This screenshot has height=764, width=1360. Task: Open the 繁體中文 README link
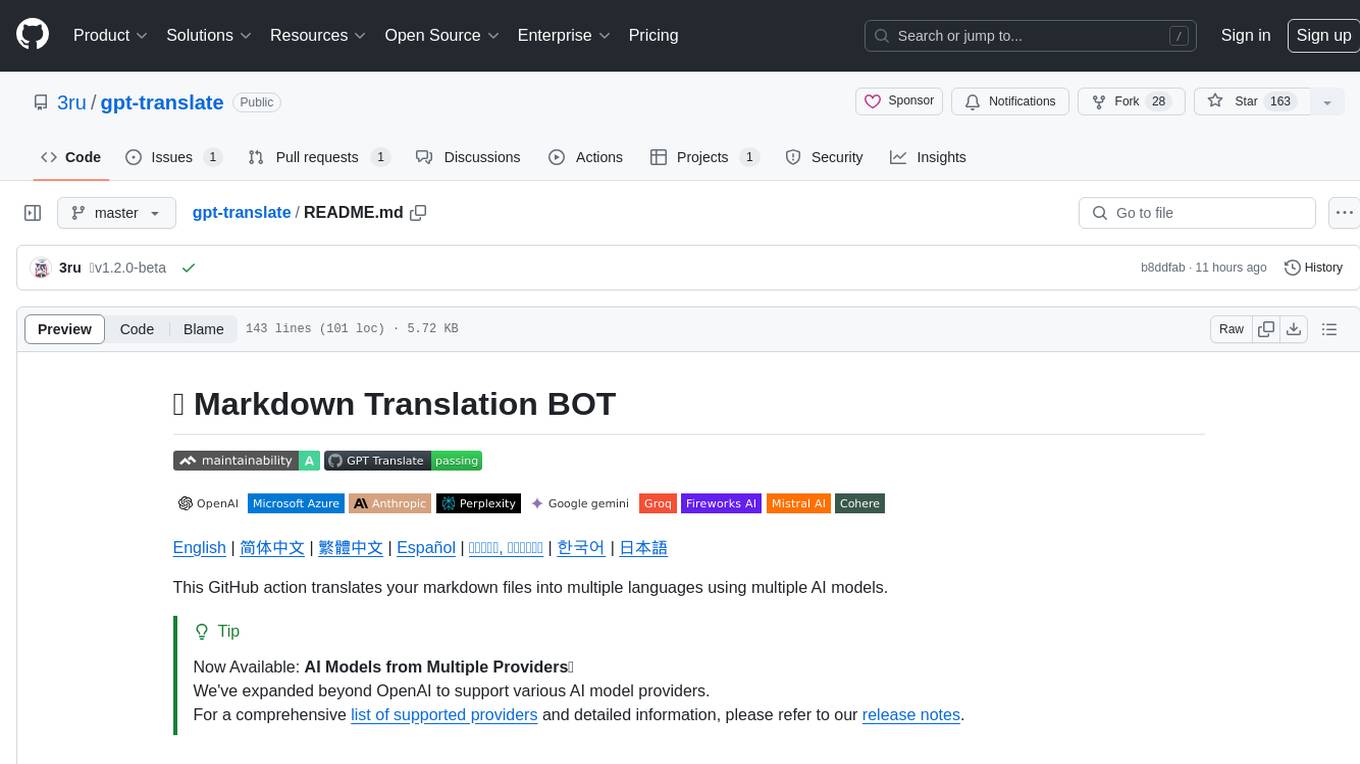click(x=351, y=547)
